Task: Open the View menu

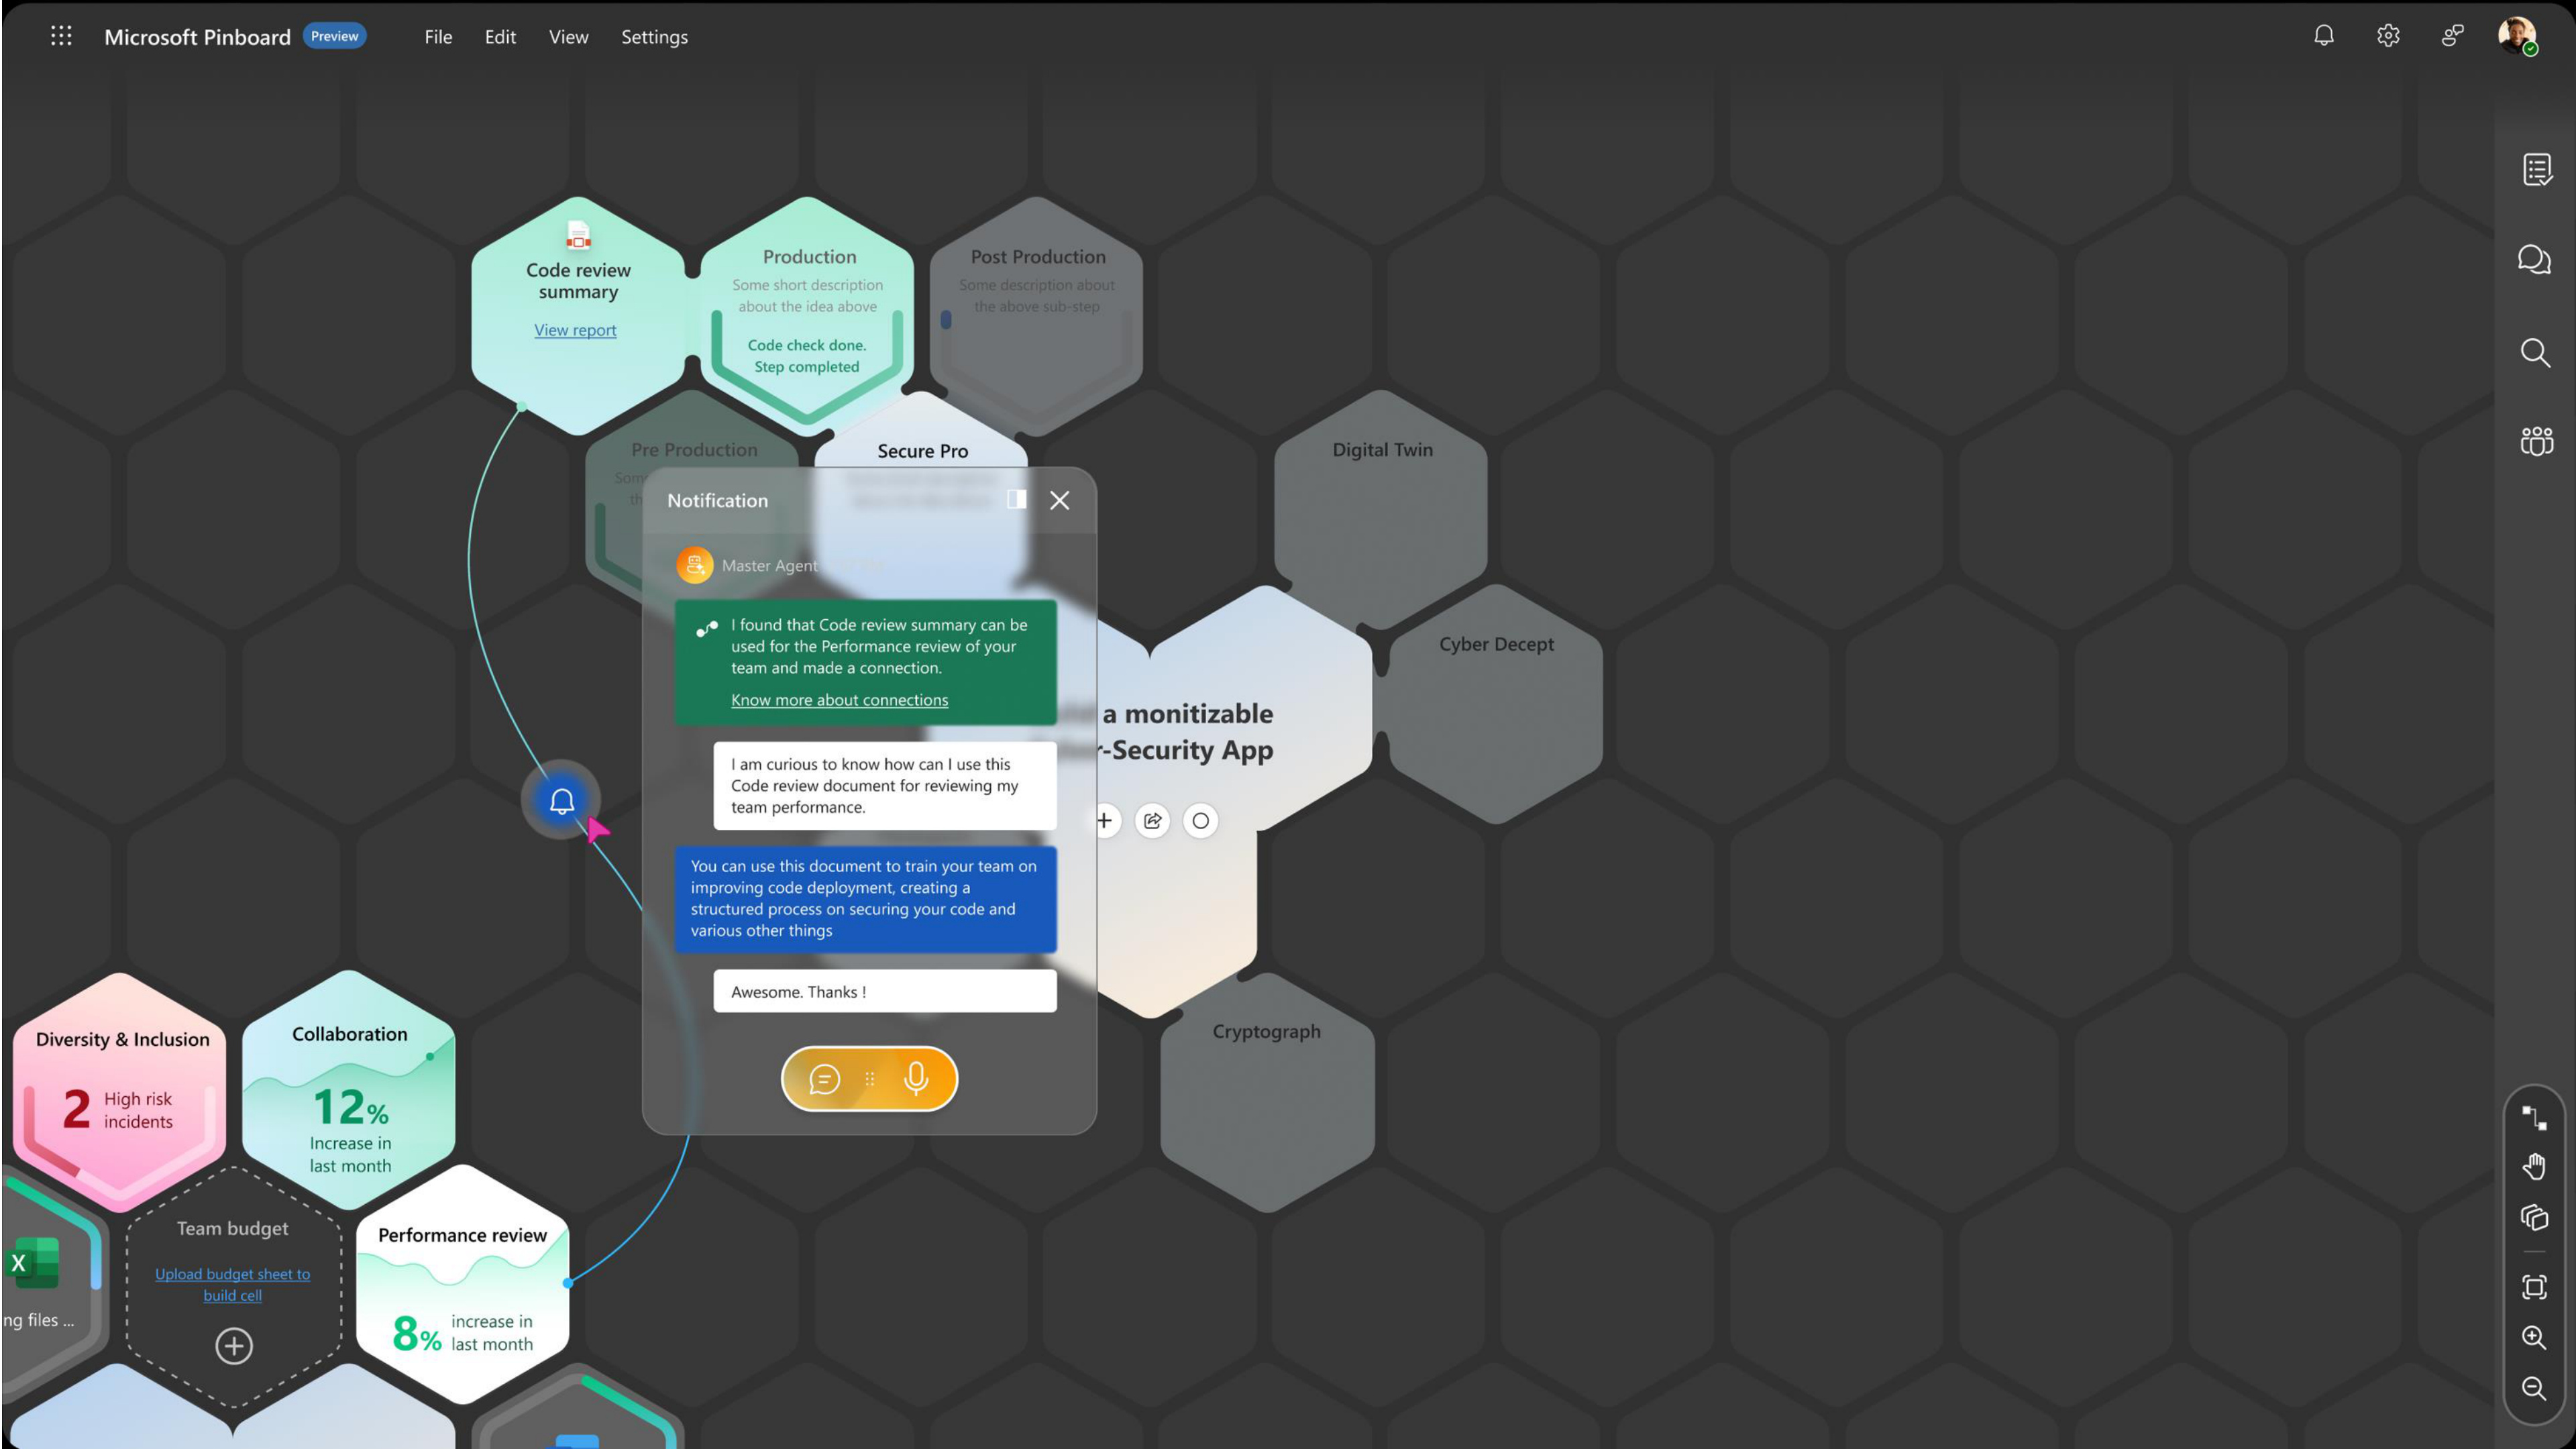Action: [568, 37]
